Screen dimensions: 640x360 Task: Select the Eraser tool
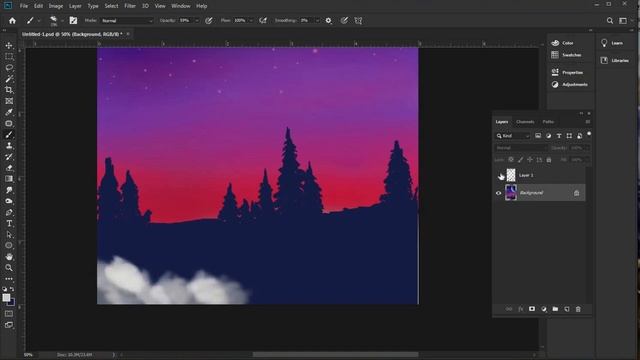point(9,168)
